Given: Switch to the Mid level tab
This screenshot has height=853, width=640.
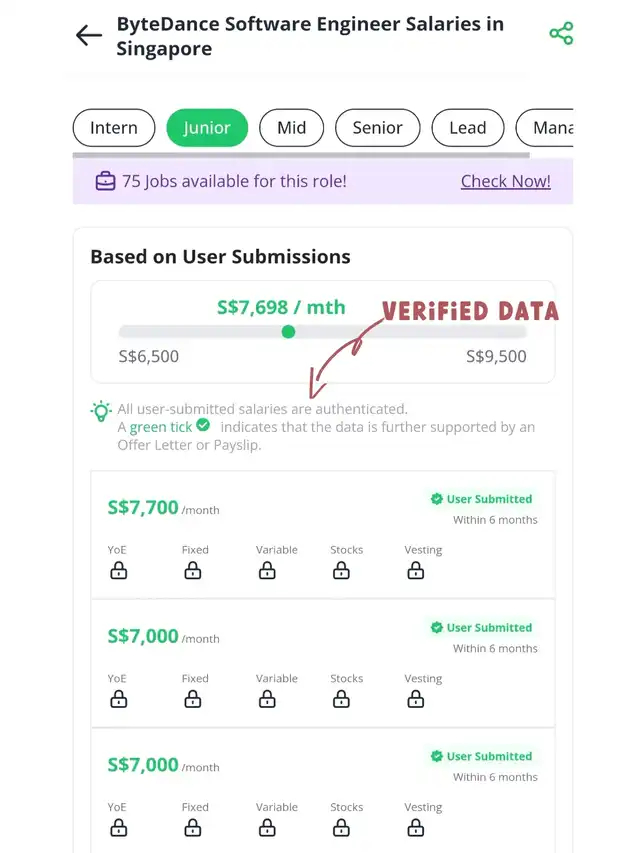Looking at the screenshot, I should [x=291, y=128].
